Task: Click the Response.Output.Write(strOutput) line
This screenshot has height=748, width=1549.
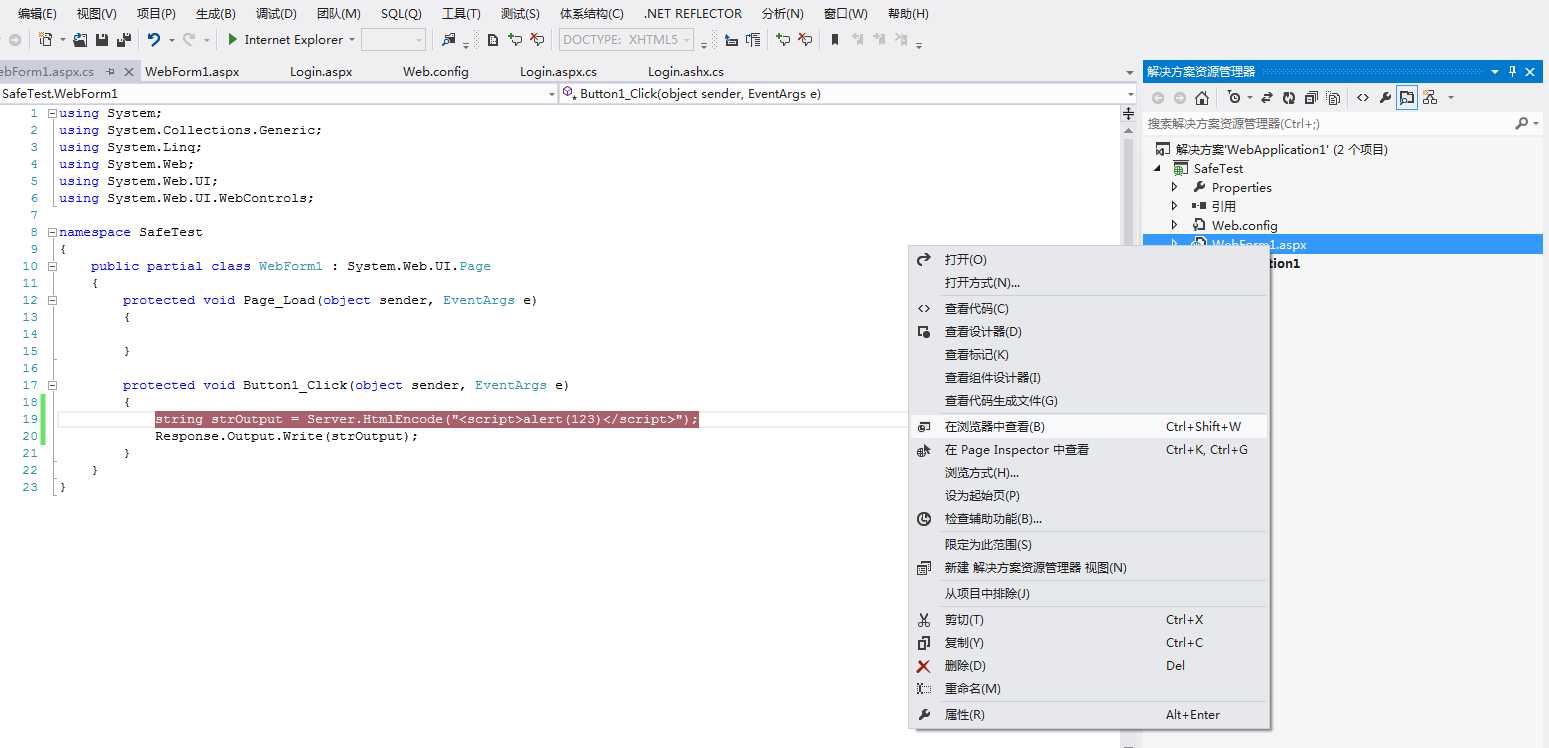Action: pyautogui.click(x=286, y=436)
